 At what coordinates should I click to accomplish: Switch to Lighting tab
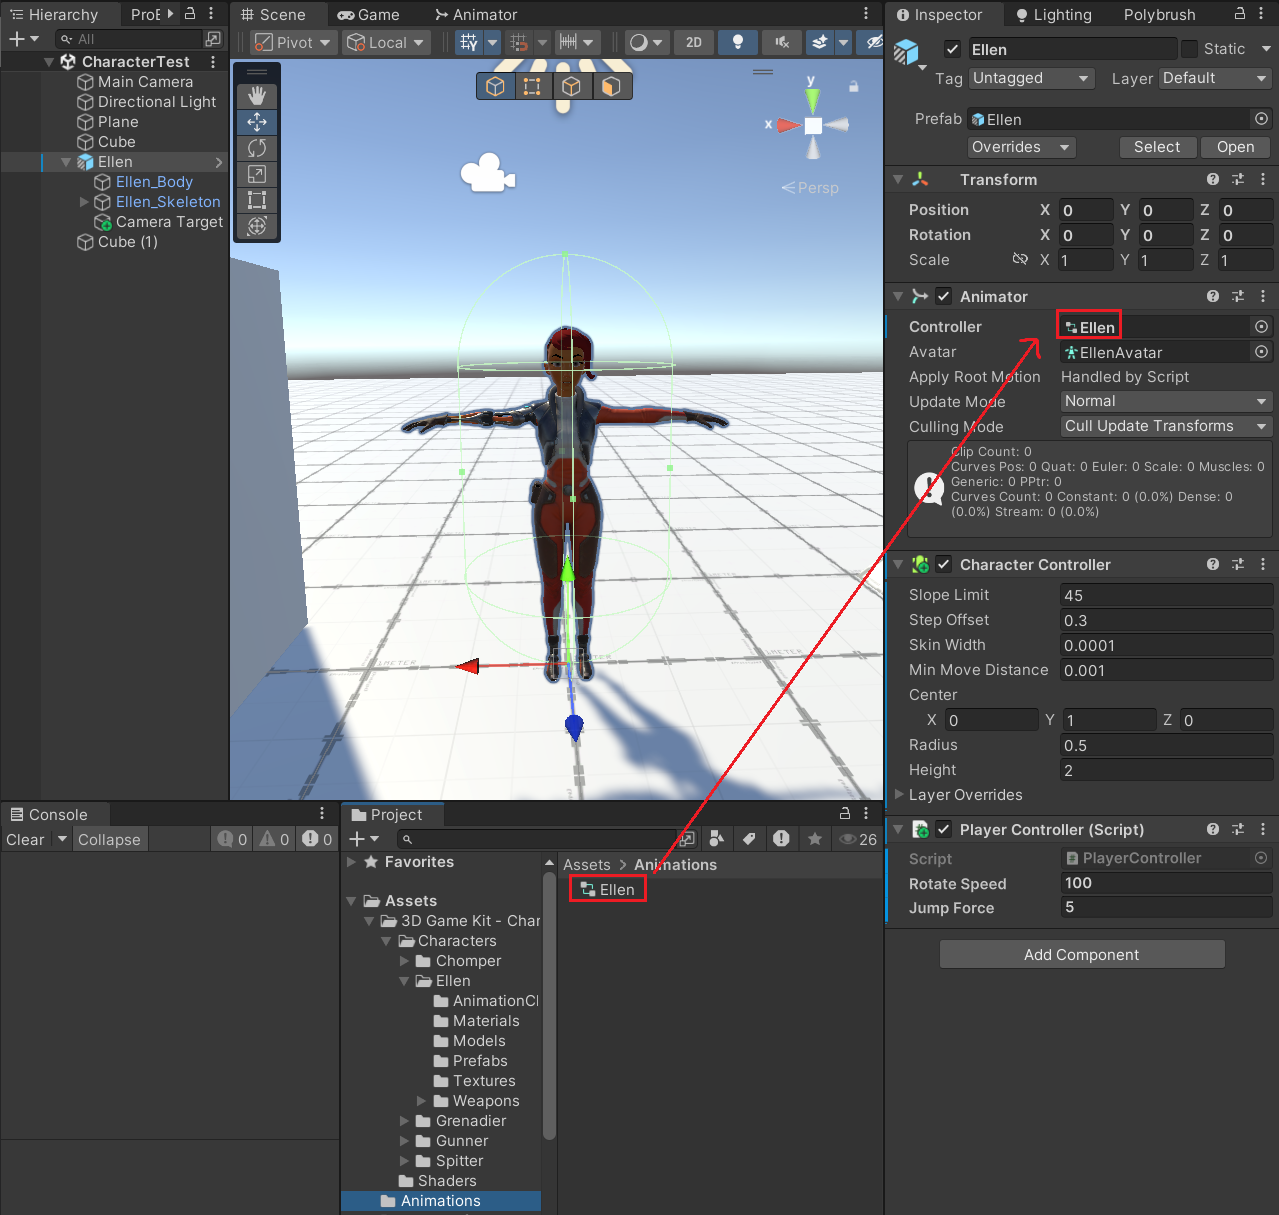coord(1053,15)
